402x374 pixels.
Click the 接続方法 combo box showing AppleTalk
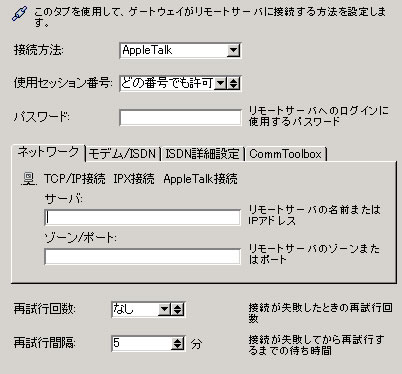pyautogui.click(x=180, y=51)
